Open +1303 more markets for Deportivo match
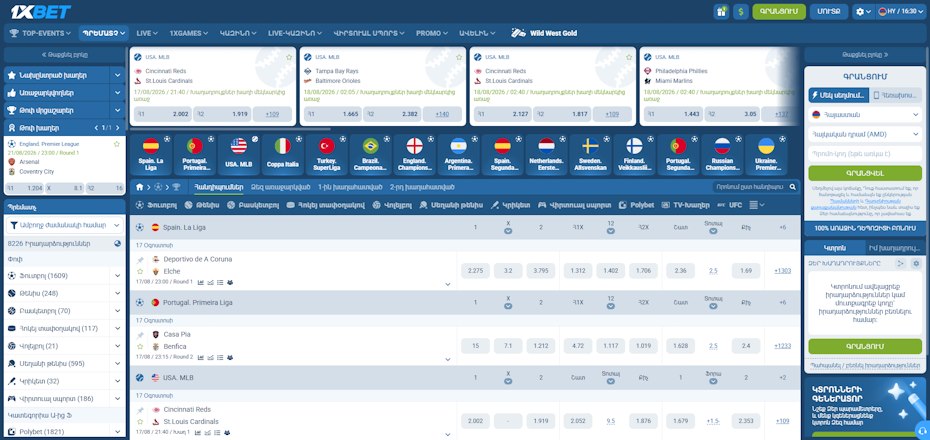The width and height of the screenshot is (930, 440). point(782,271)
